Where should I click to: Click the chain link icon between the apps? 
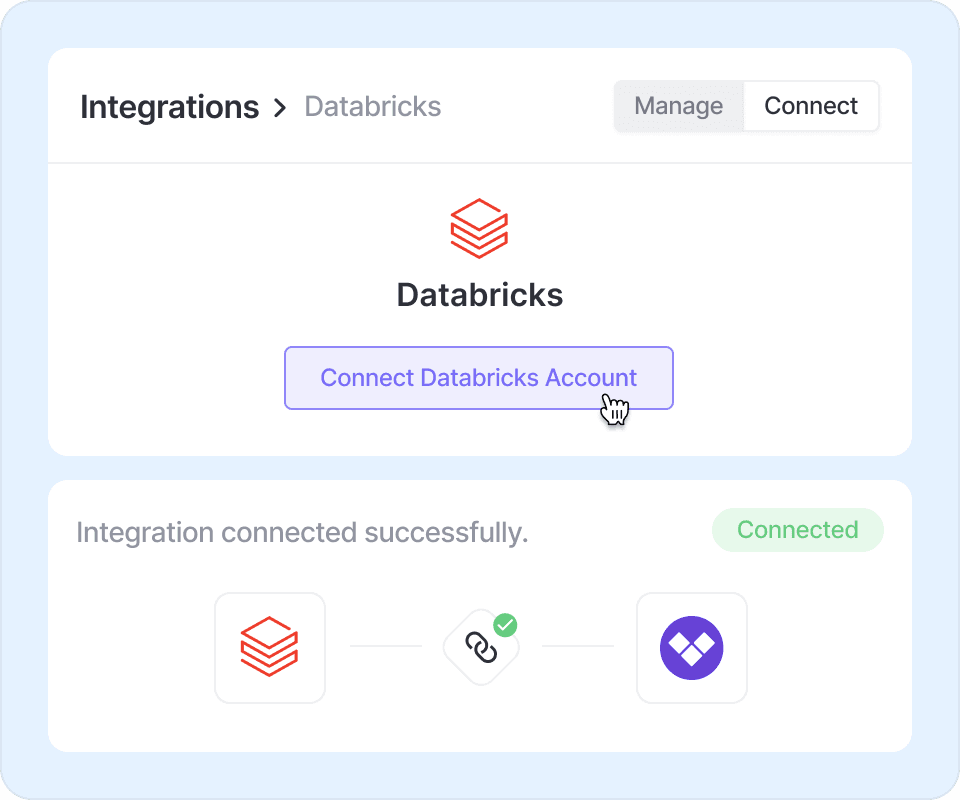481,649
